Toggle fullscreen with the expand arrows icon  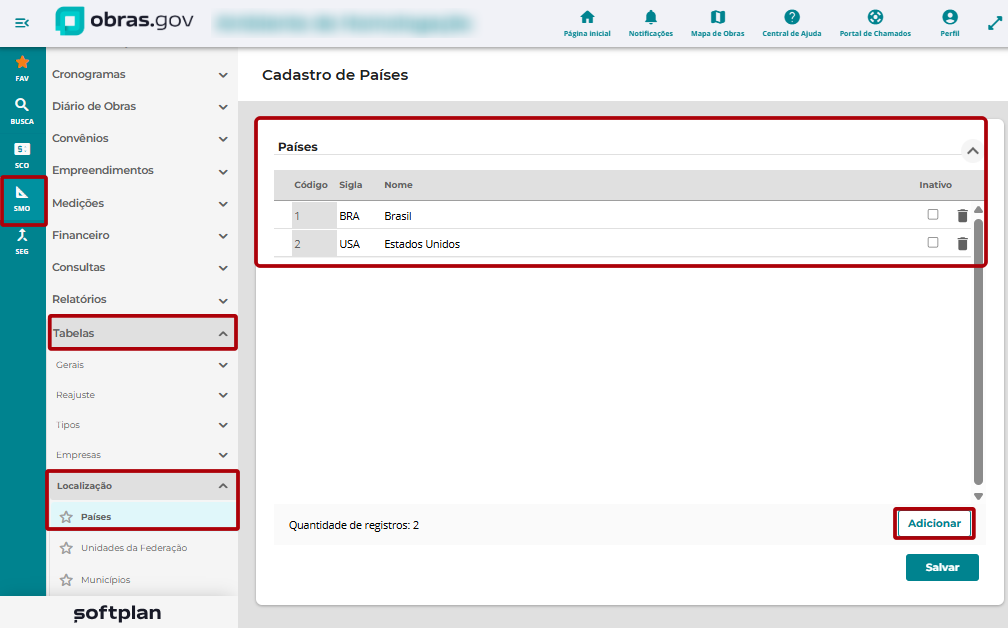click(x=994, y=23)
